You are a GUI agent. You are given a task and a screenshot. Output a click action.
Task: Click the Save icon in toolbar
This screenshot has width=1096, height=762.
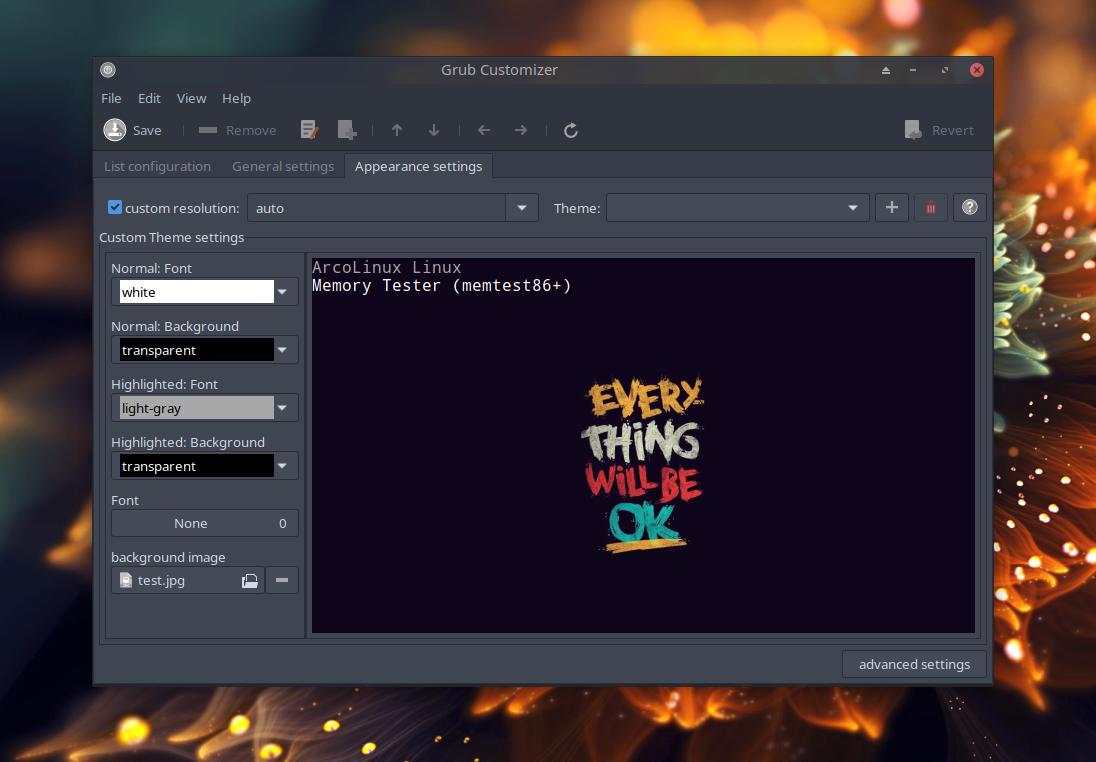click(116, 130)
